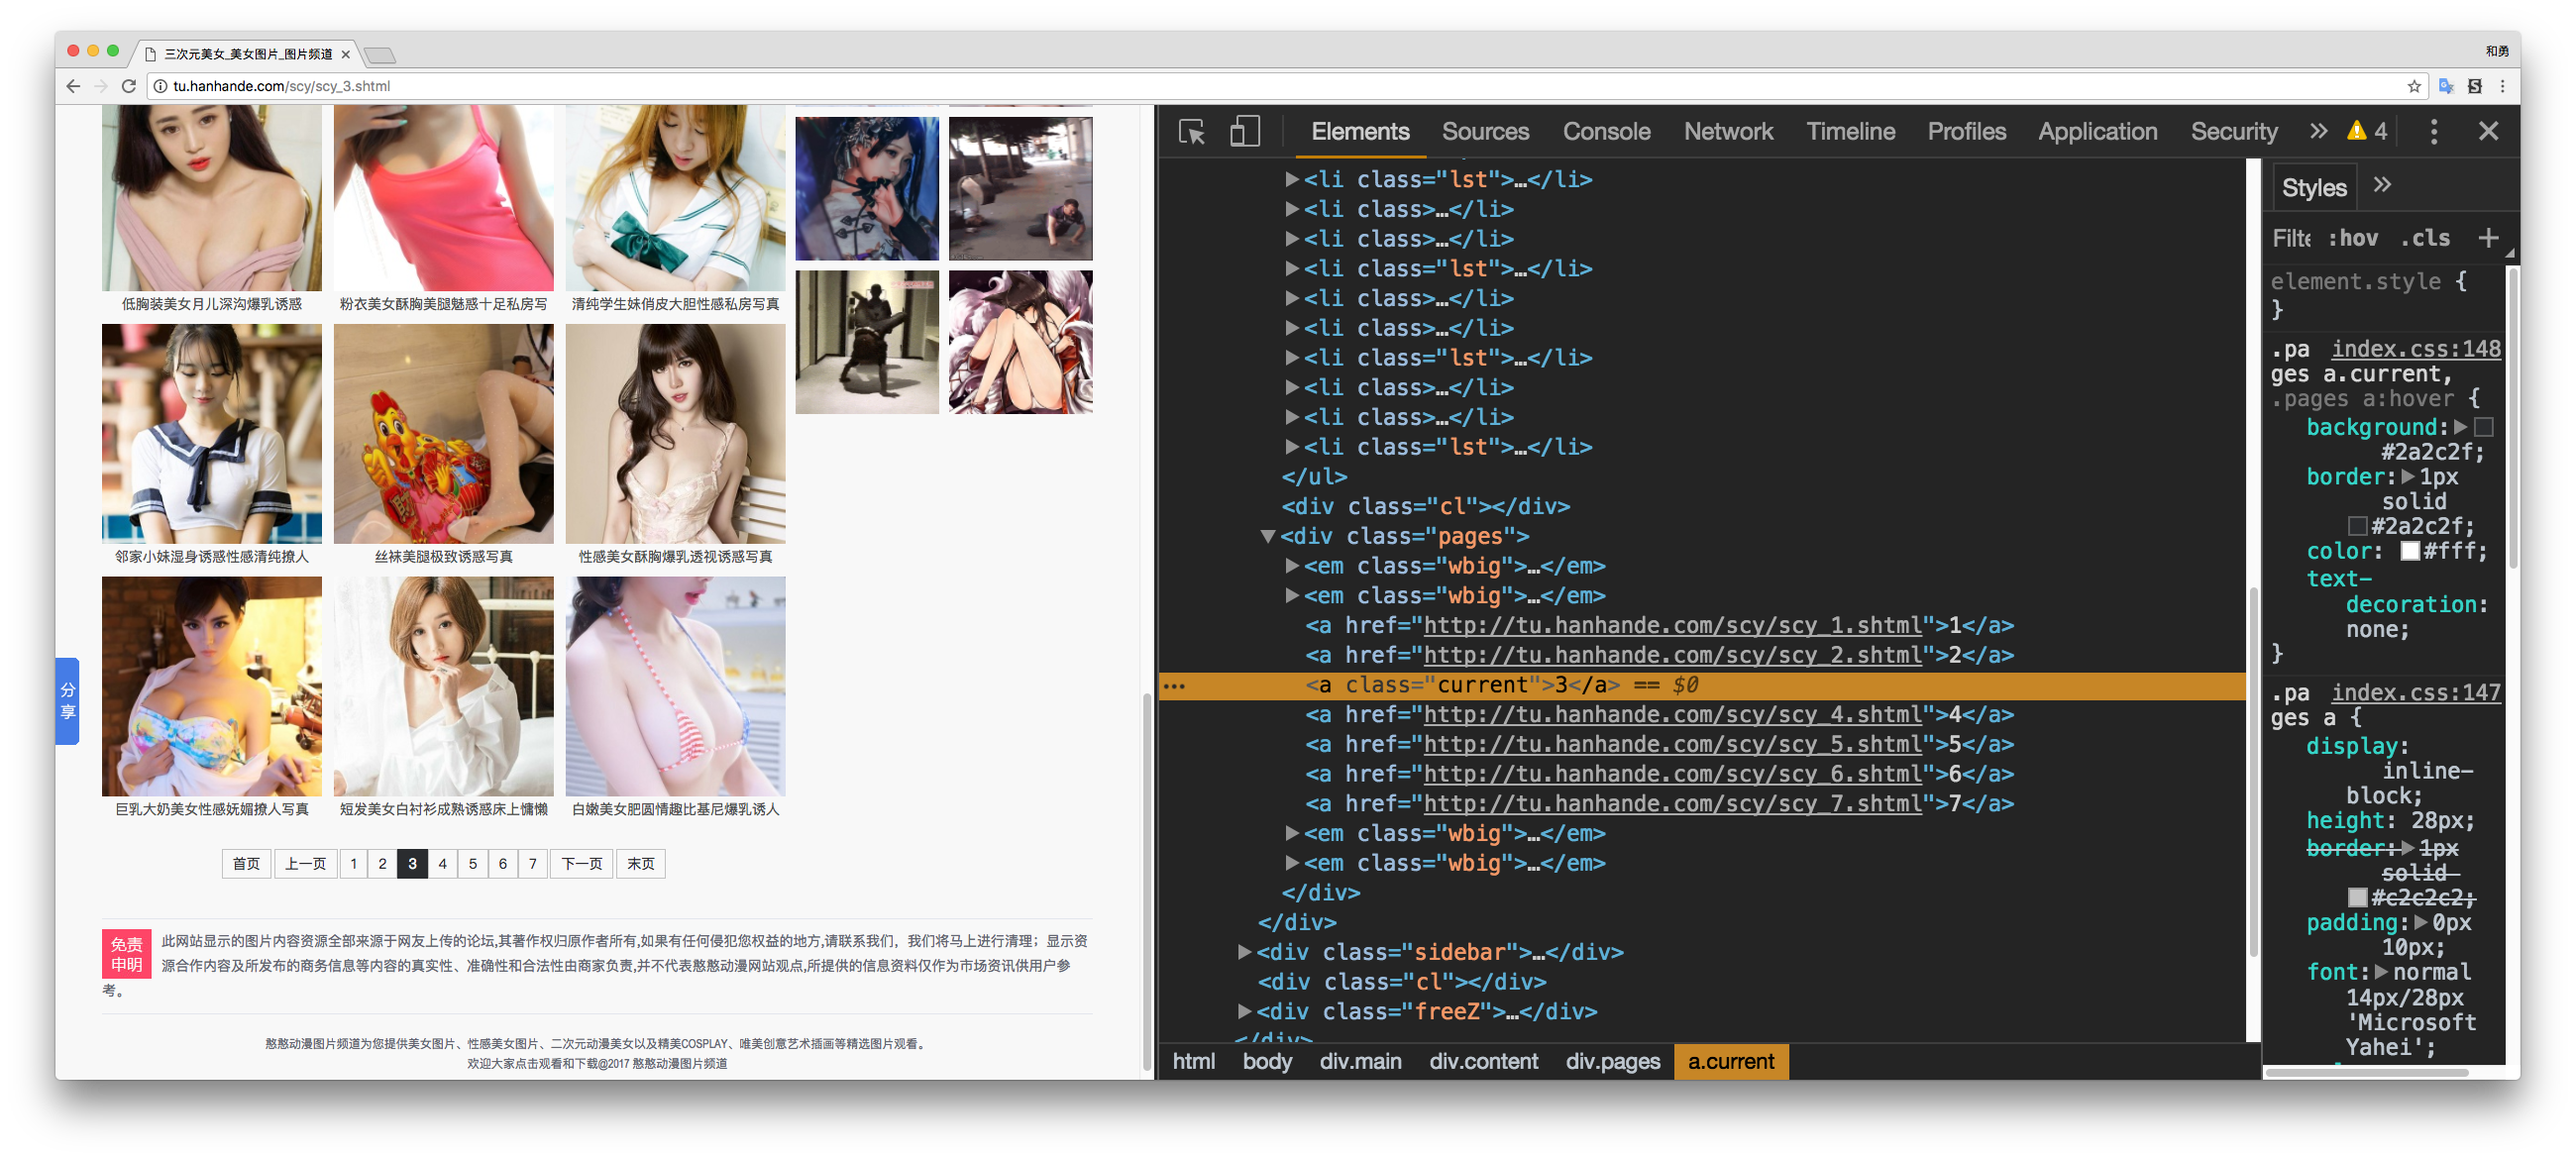
Task: Switch to the Network tab
Action: [x=1727, y=131]
